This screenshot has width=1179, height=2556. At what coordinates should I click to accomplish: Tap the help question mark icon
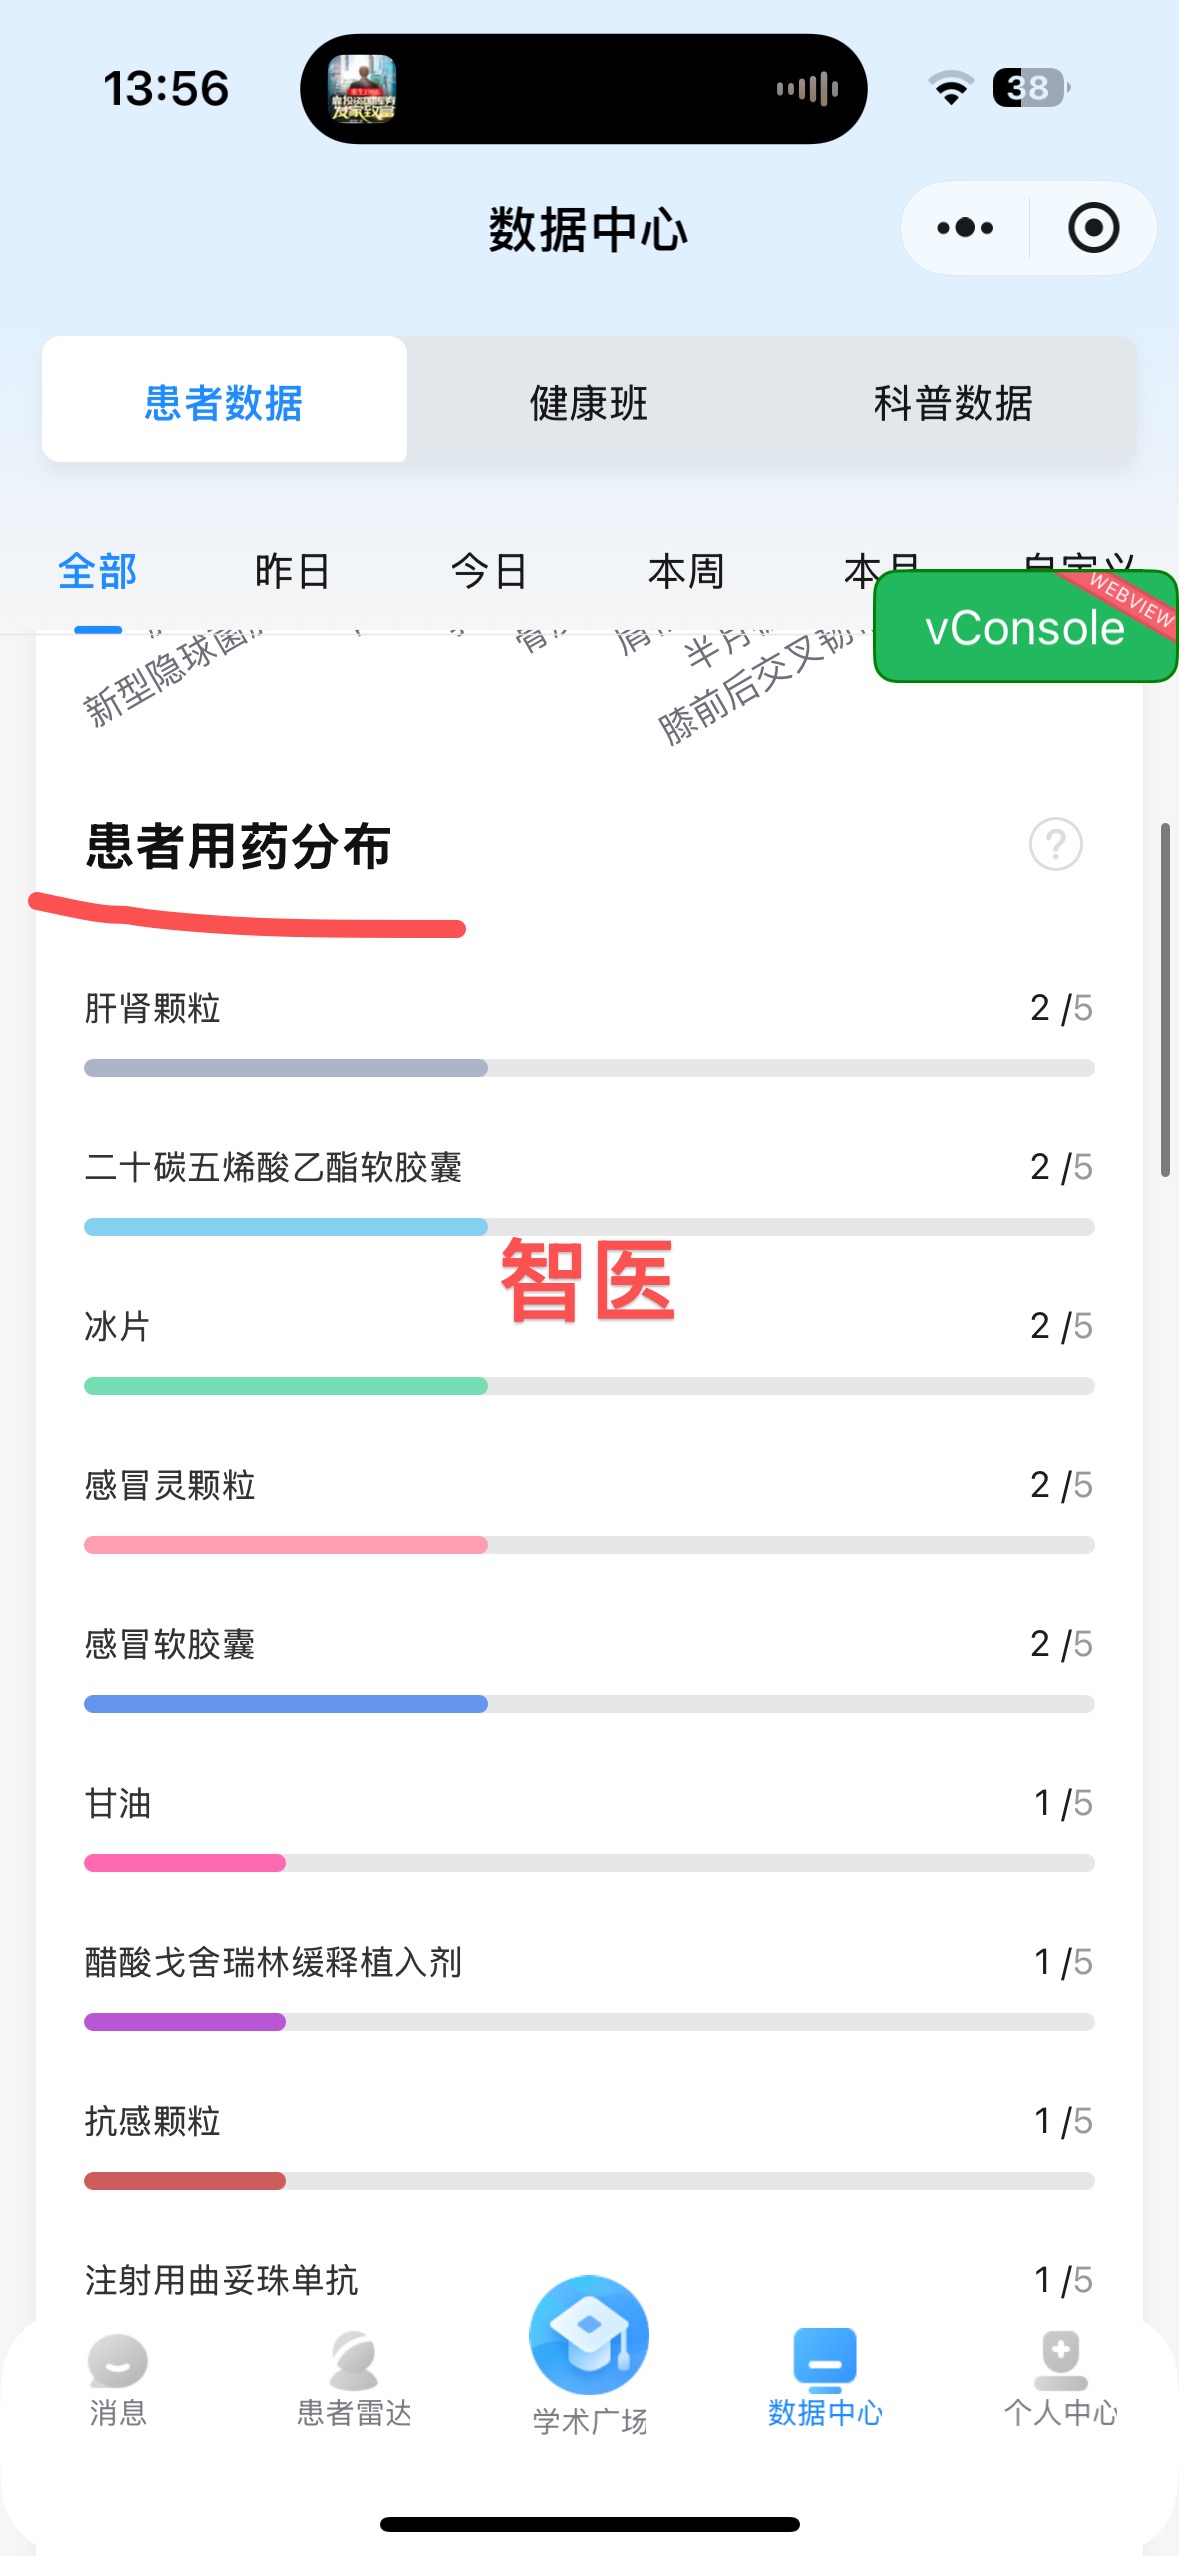pyautogui.click(x=1055, y=844)
